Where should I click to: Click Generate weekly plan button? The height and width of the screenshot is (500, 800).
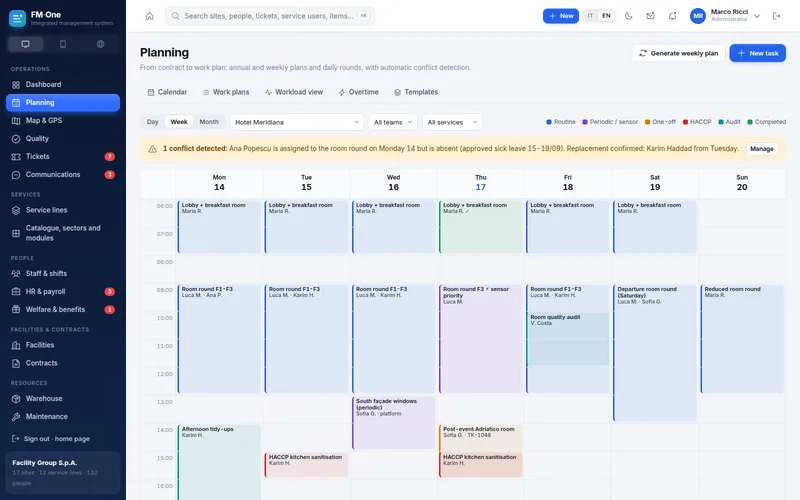[679, 53]
